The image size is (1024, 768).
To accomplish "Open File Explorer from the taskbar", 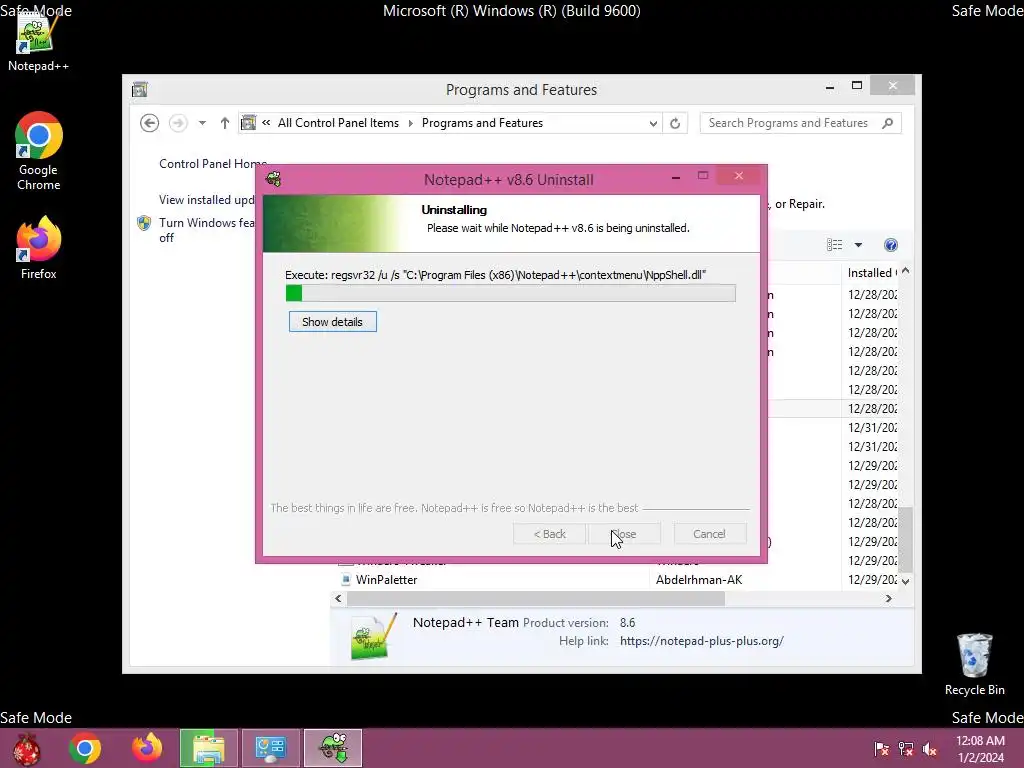I will click(208, 748).
